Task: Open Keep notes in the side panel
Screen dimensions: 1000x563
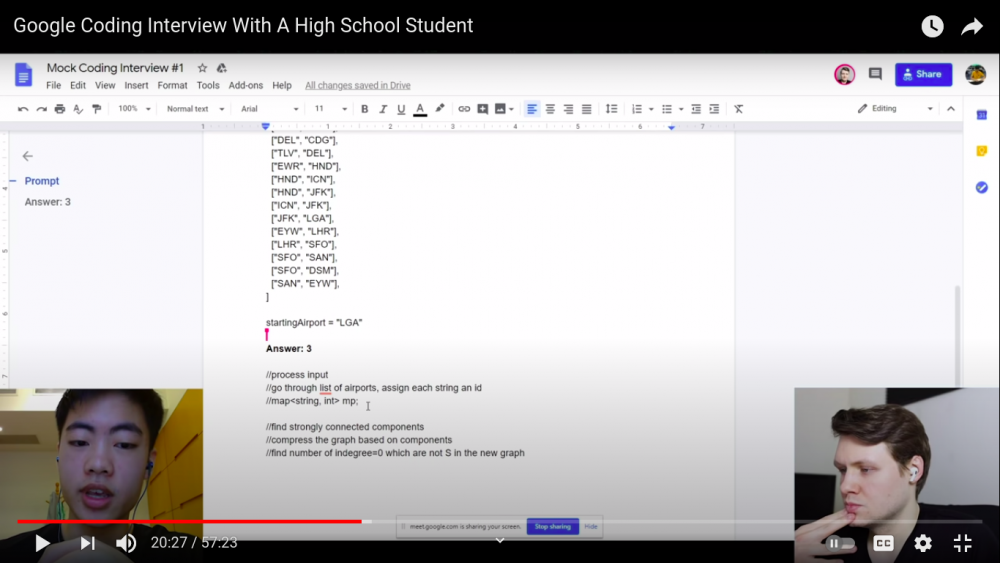Action: tap(982, 151)
